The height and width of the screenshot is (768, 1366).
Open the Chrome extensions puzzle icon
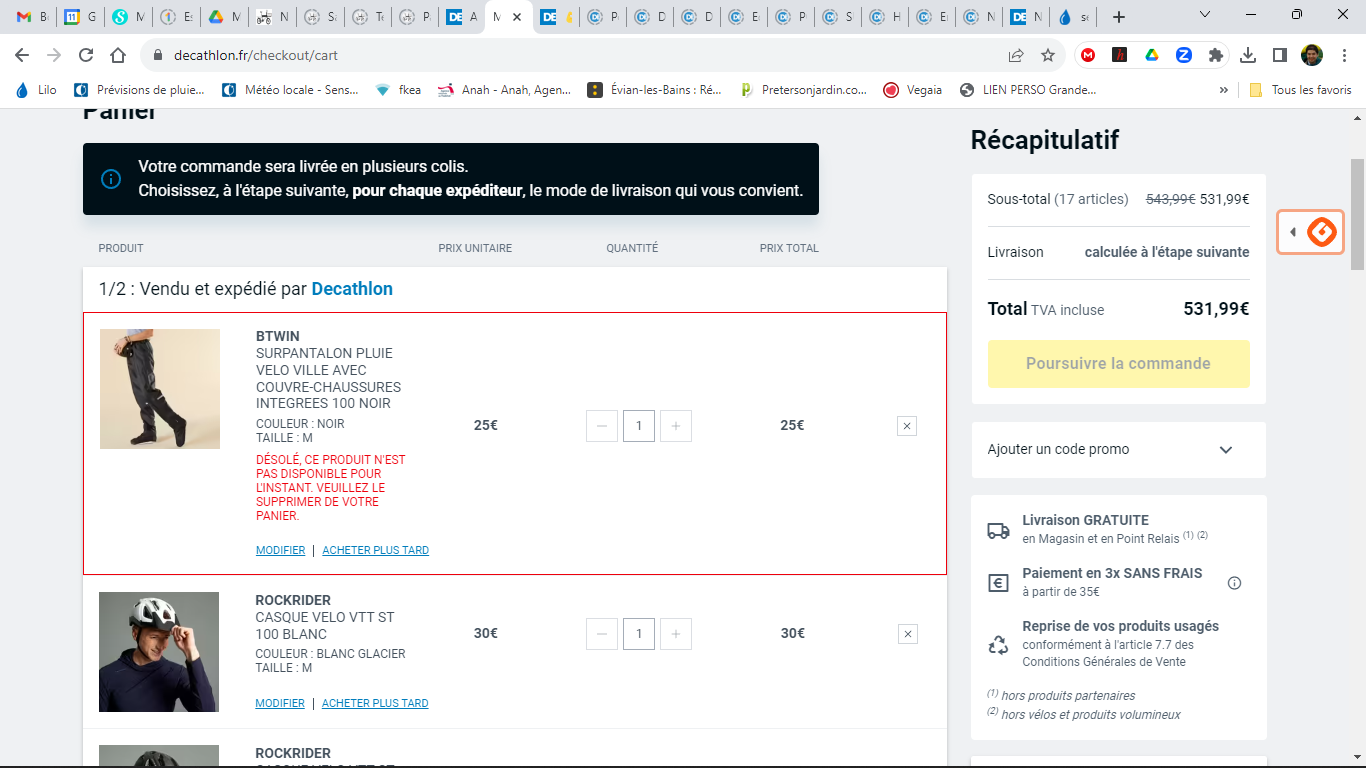click(x=1215, y=55)
